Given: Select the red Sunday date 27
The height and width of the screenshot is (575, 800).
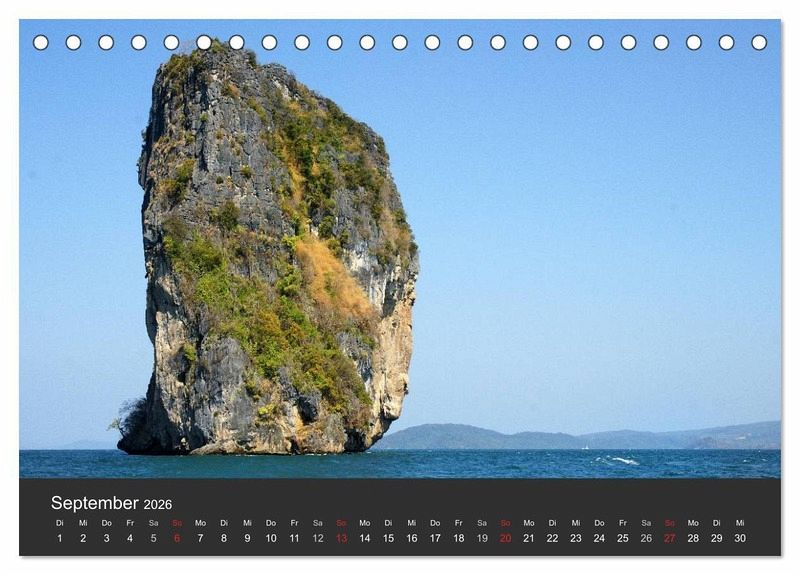Looking at the screenshot, I should pyautogui.click(x=669, y=538).
